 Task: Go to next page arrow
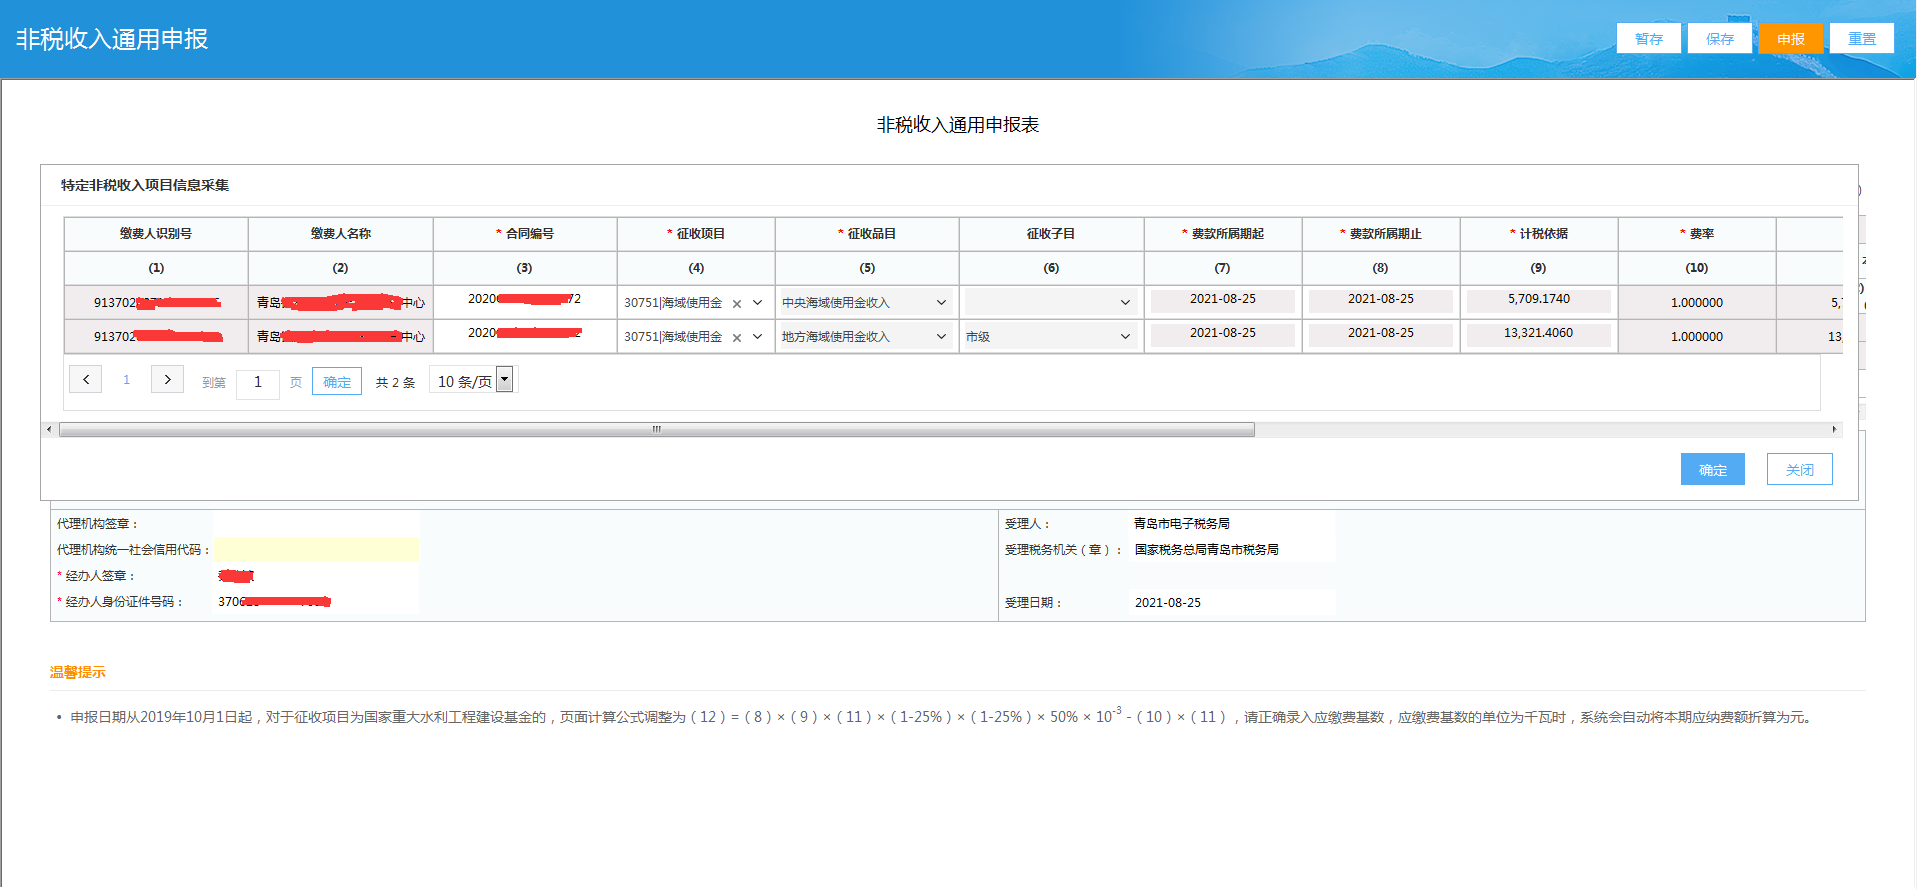coord(167,380)
